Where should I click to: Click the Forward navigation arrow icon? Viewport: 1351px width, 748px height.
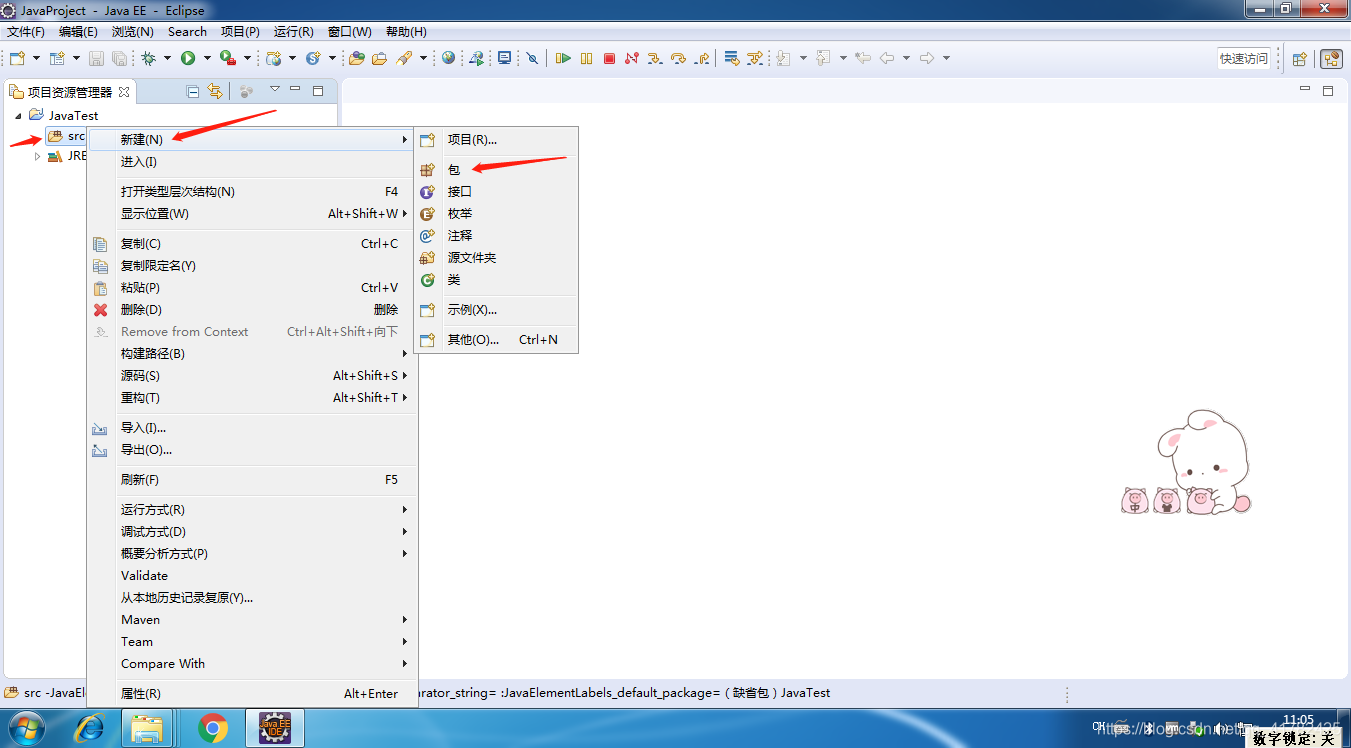click(927, 58)
